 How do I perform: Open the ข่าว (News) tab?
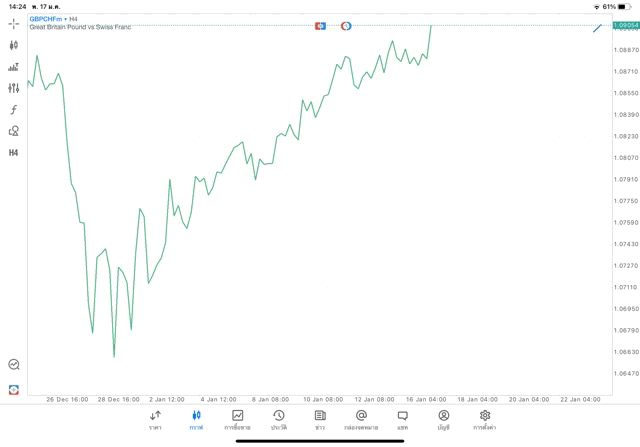pyautogui.click(x=320, y=419)
